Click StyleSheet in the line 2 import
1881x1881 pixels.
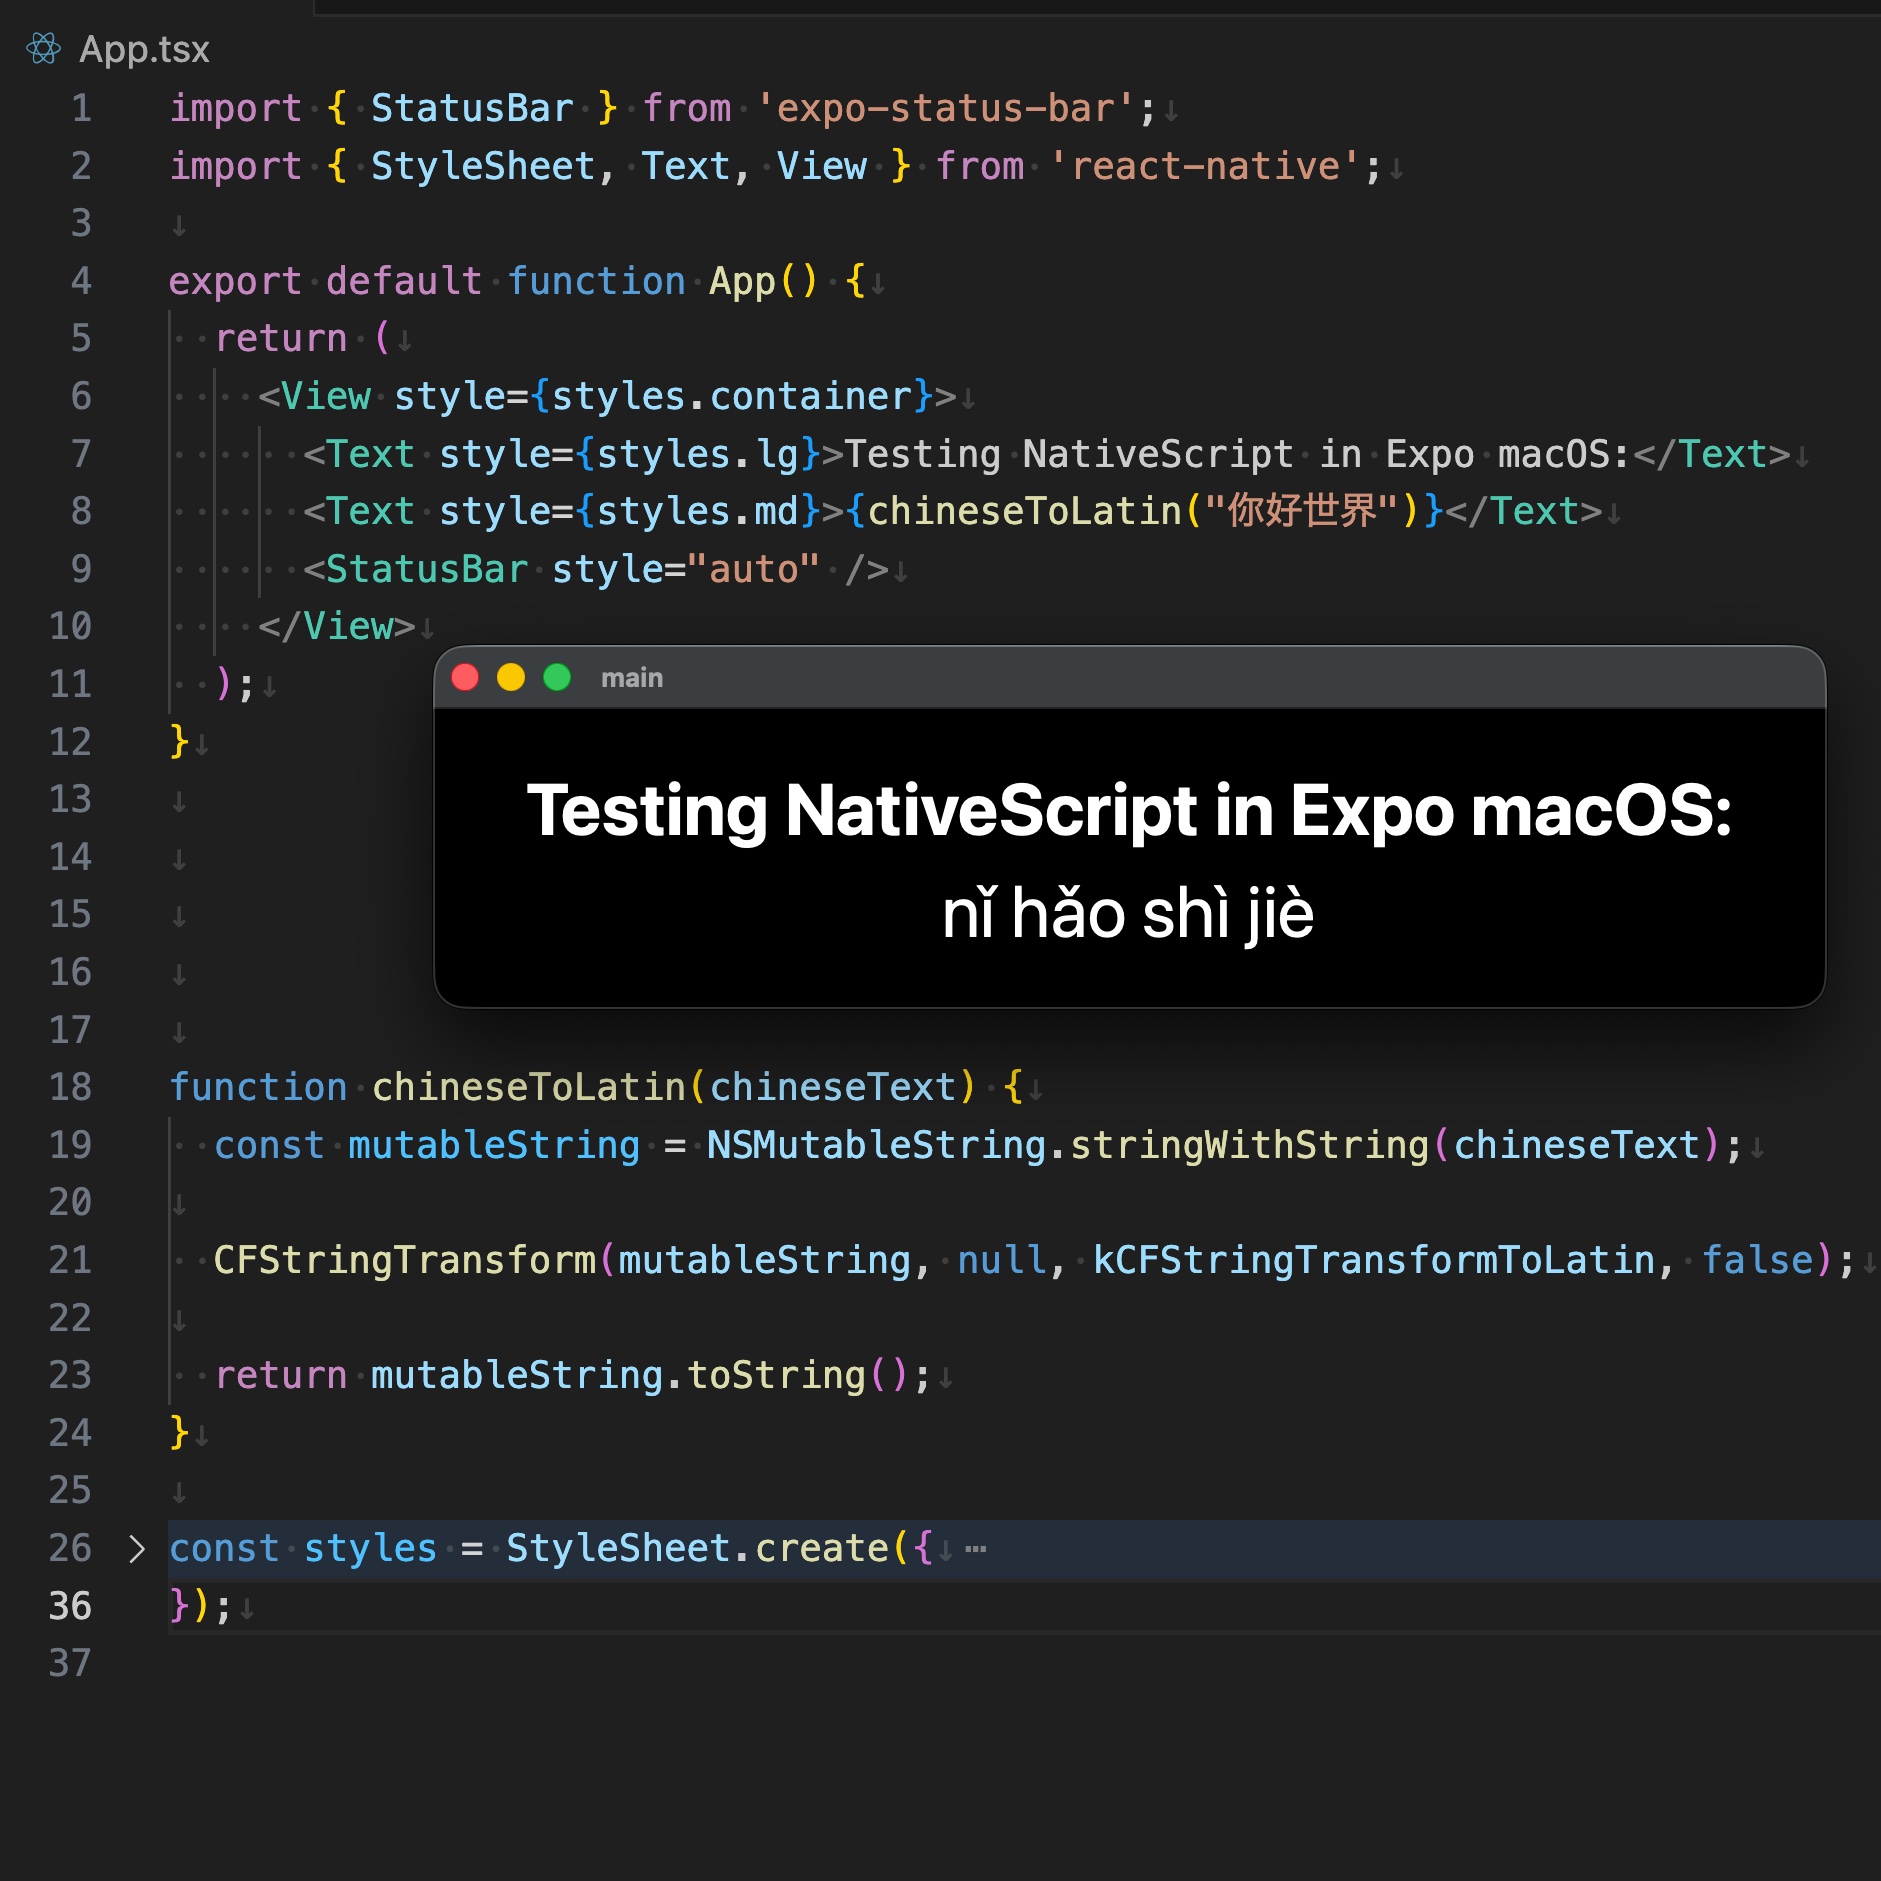[483, 166]
